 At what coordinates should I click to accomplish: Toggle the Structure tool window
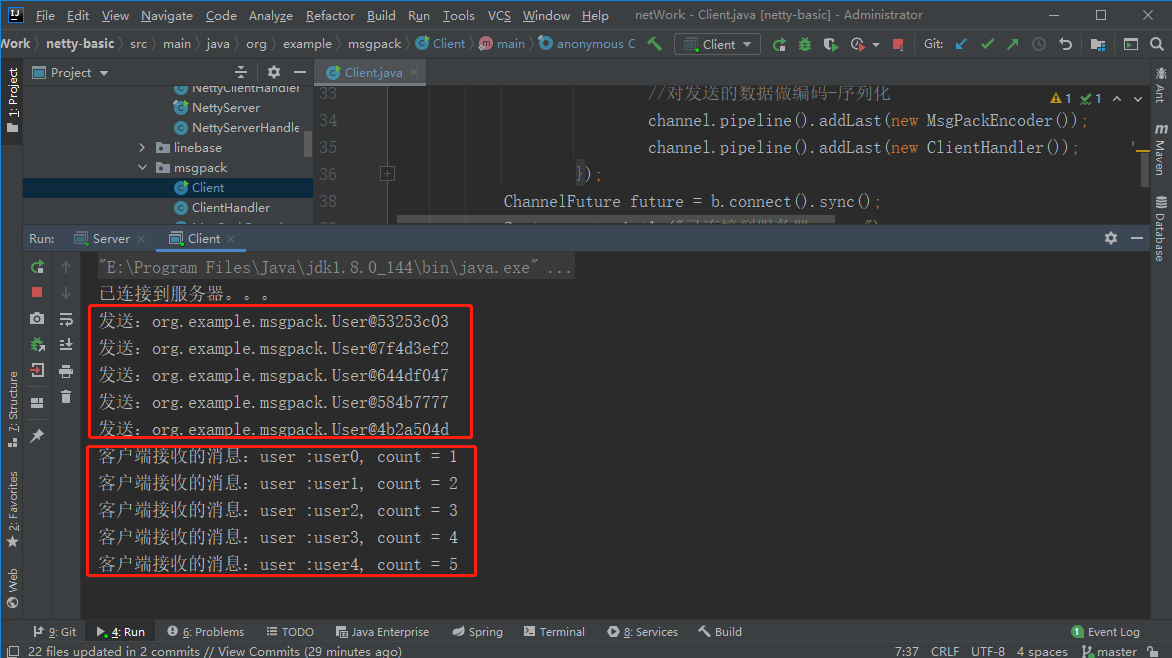(13, 409)
